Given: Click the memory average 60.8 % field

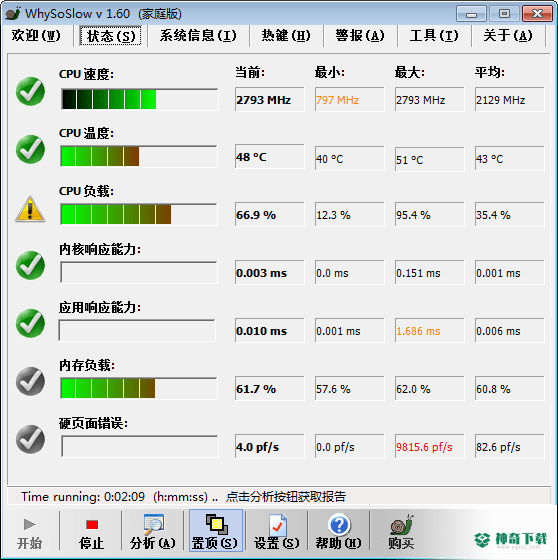Looking at the screenshot, I should [x=510, y=389].
